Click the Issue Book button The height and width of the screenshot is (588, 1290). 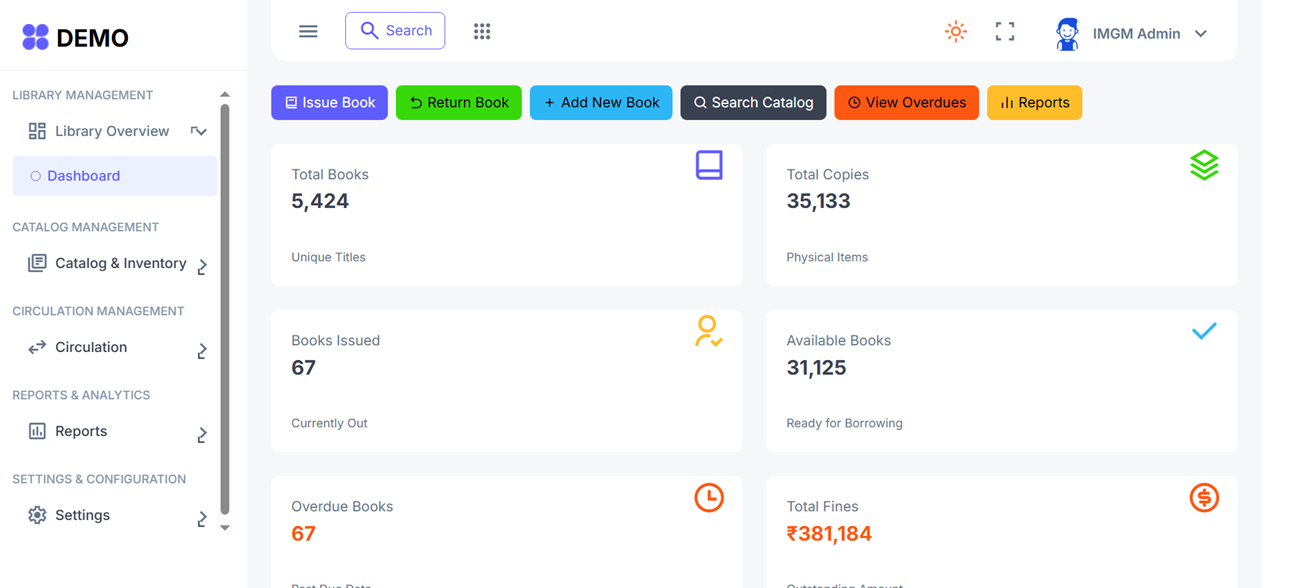click(329, 102)
